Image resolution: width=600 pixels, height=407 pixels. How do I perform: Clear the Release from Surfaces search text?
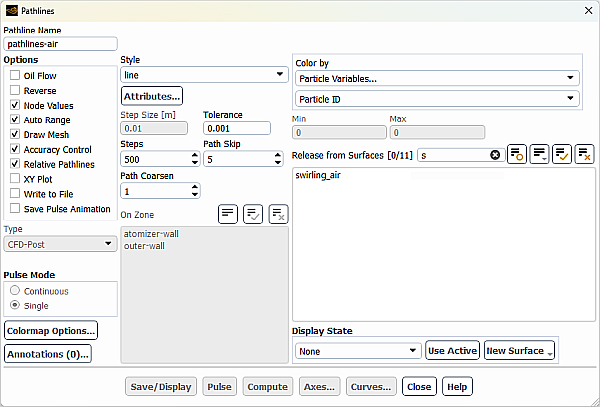(x=494, y=155)
